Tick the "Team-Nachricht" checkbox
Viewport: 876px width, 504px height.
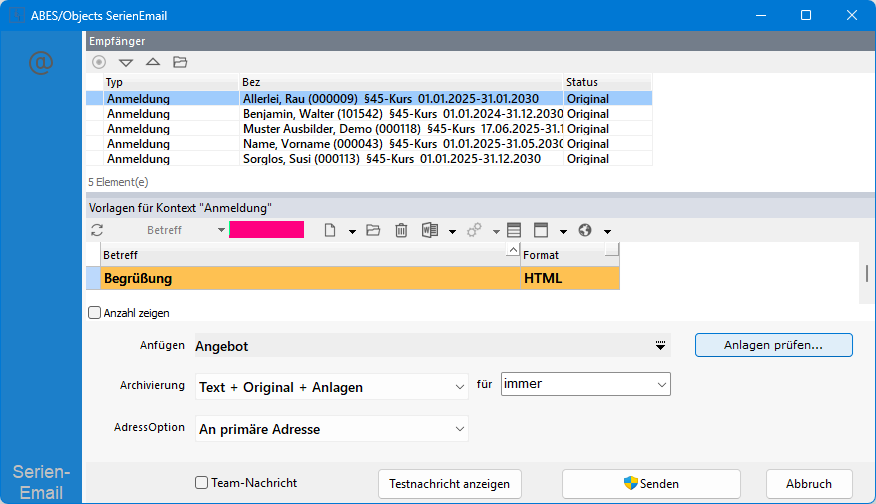coord(201,483)
